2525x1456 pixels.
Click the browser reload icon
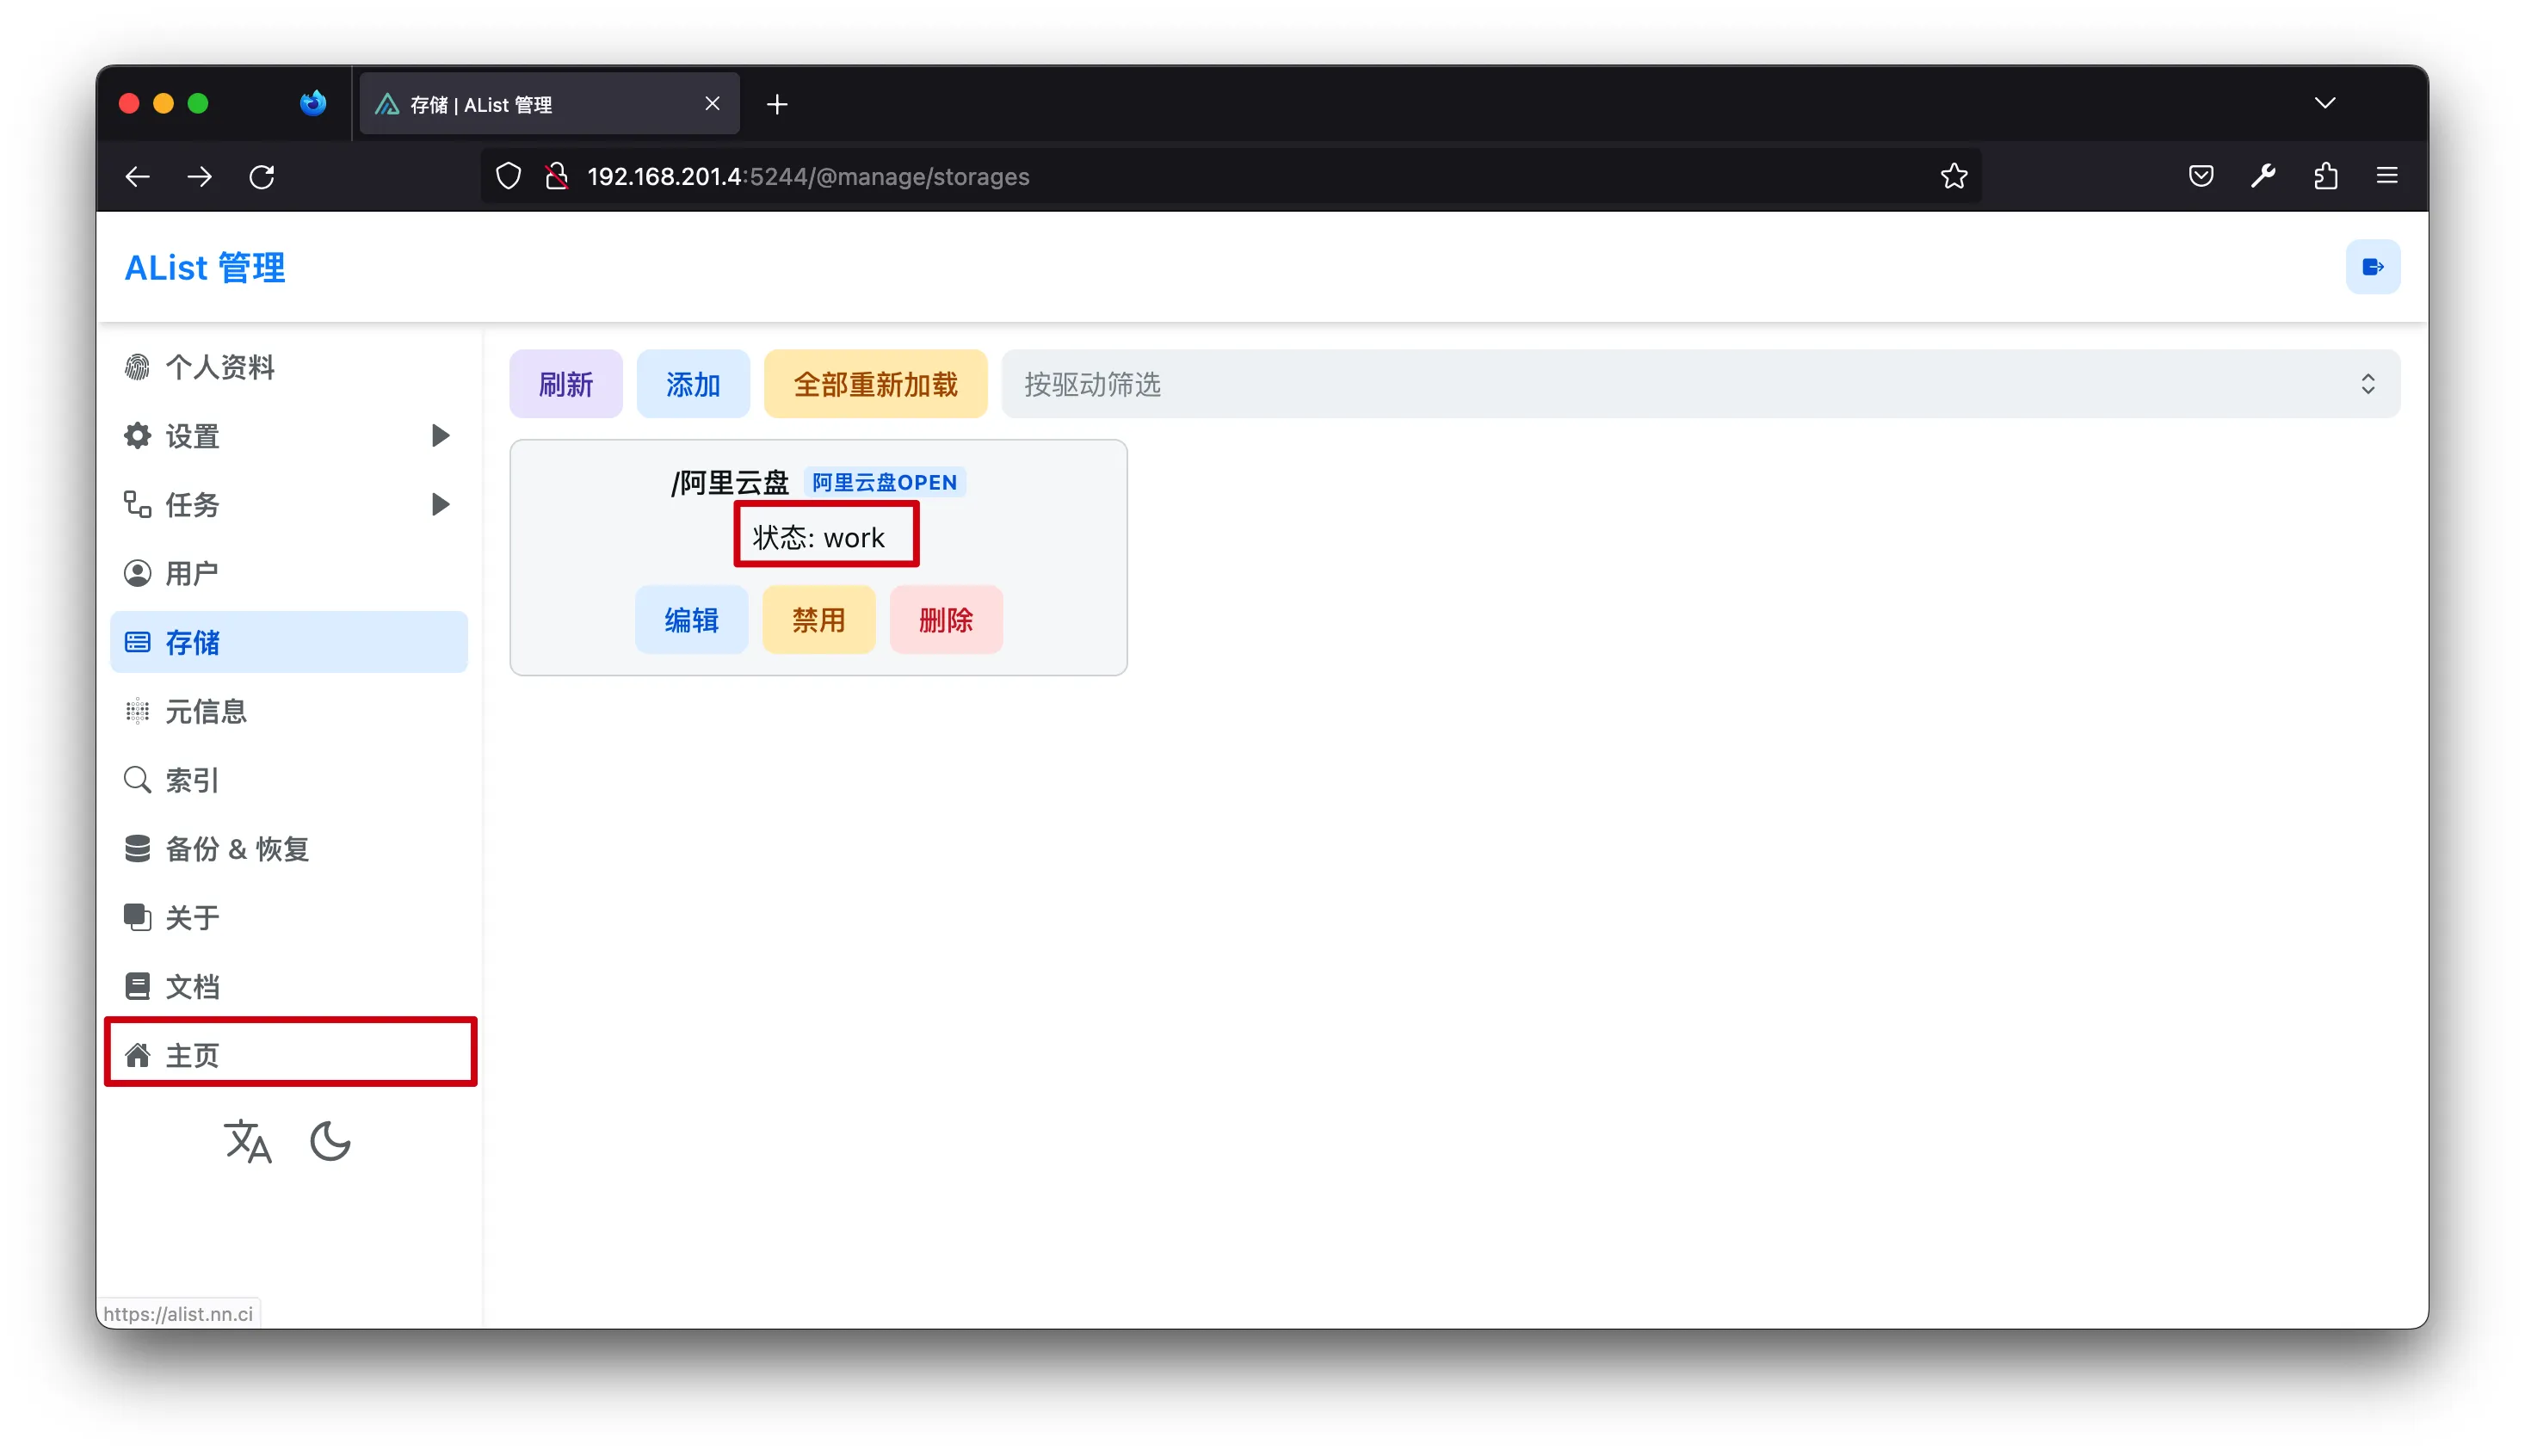point(262,177)
